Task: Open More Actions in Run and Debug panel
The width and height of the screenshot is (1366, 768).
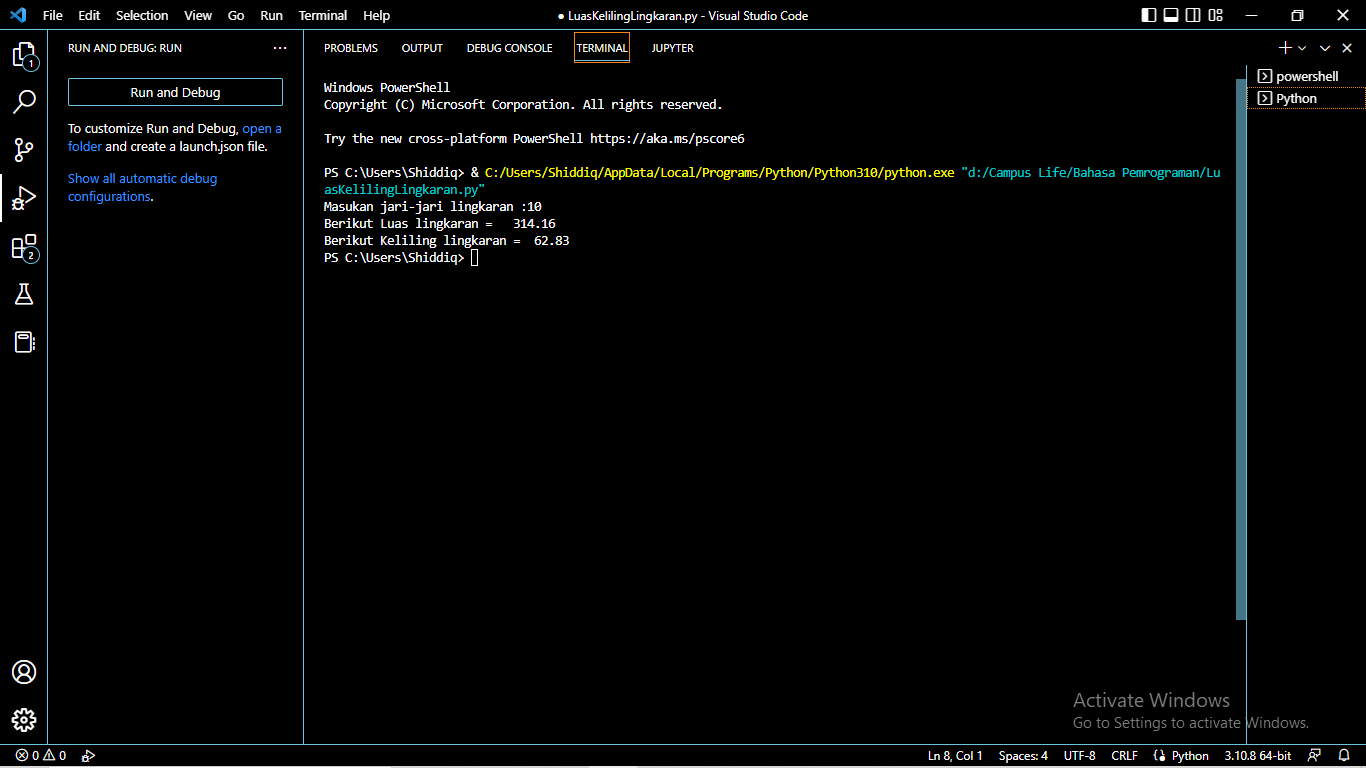Action: pyautogui.click(x=280, y=47)
